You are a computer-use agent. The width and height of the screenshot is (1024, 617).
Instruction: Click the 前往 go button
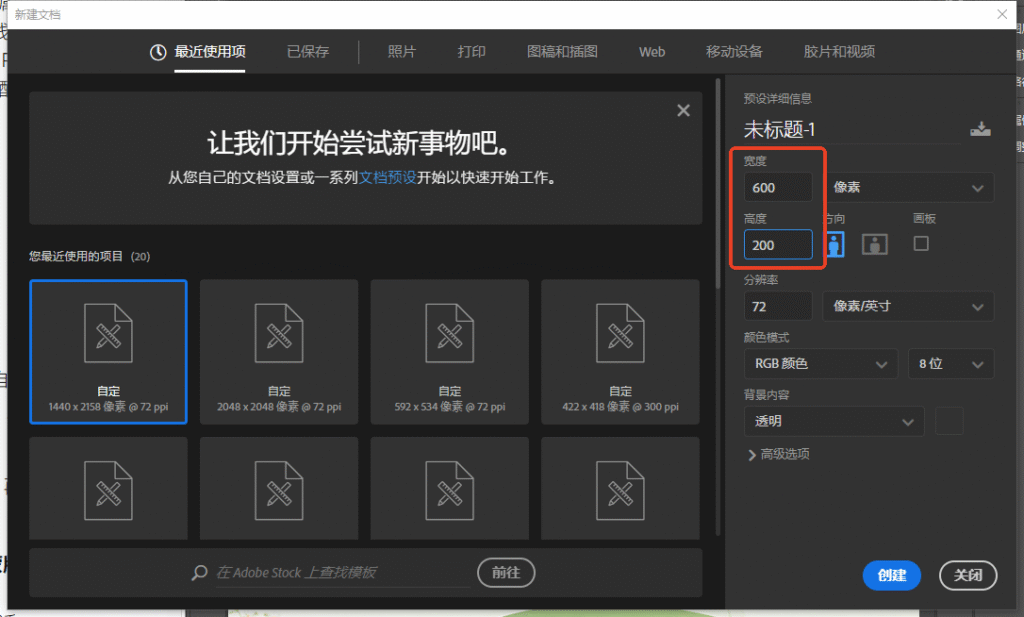(x=506, y=573)
